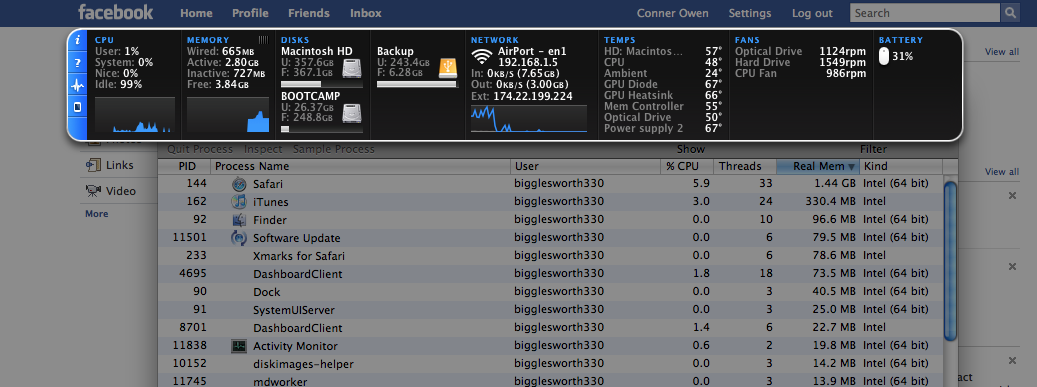
Task: Select the diskimages-helper process row
Action: [x=550, y=364]
